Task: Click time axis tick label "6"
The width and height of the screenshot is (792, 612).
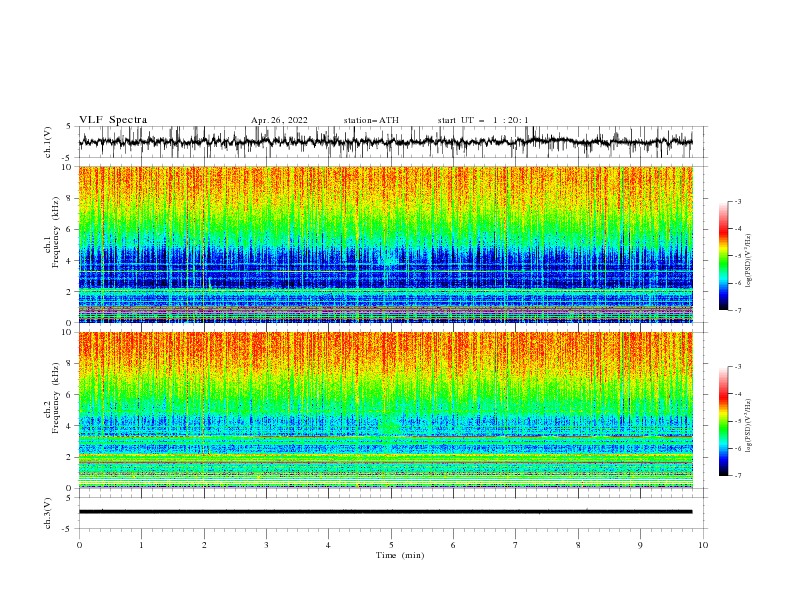Action: click(453, 545)
